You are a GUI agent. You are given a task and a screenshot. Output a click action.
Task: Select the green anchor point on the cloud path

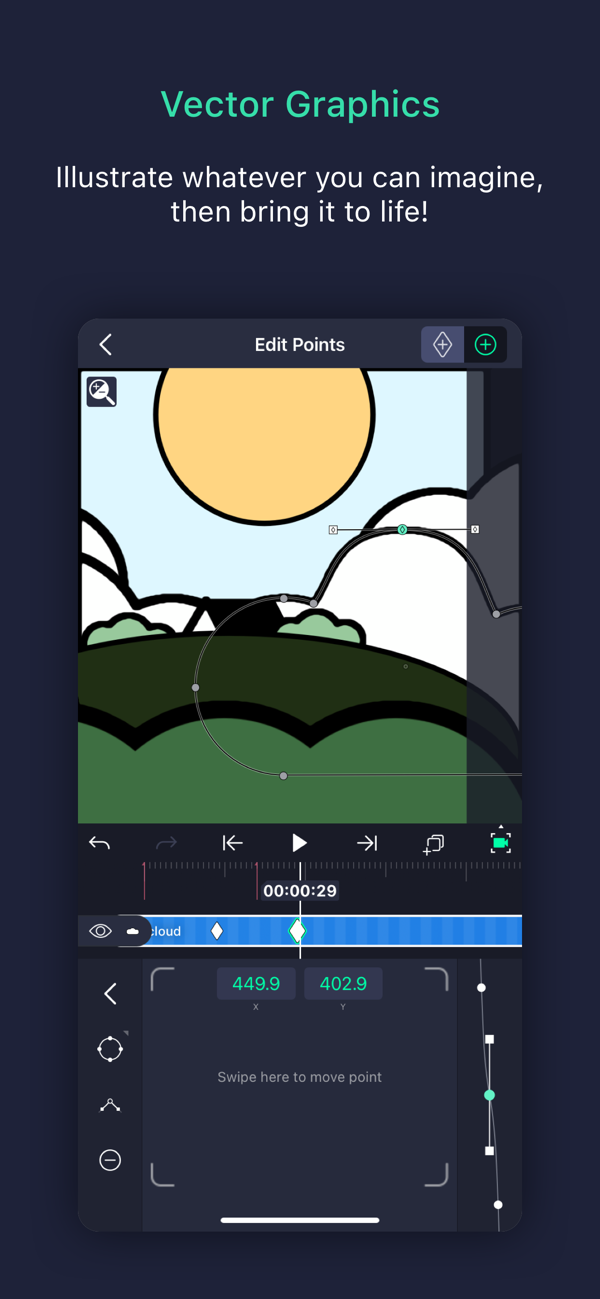point(403,529)
